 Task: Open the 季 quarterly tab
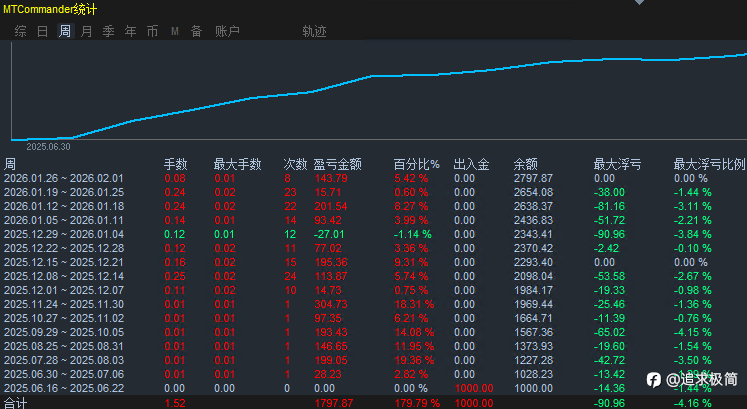click(108, 31)
